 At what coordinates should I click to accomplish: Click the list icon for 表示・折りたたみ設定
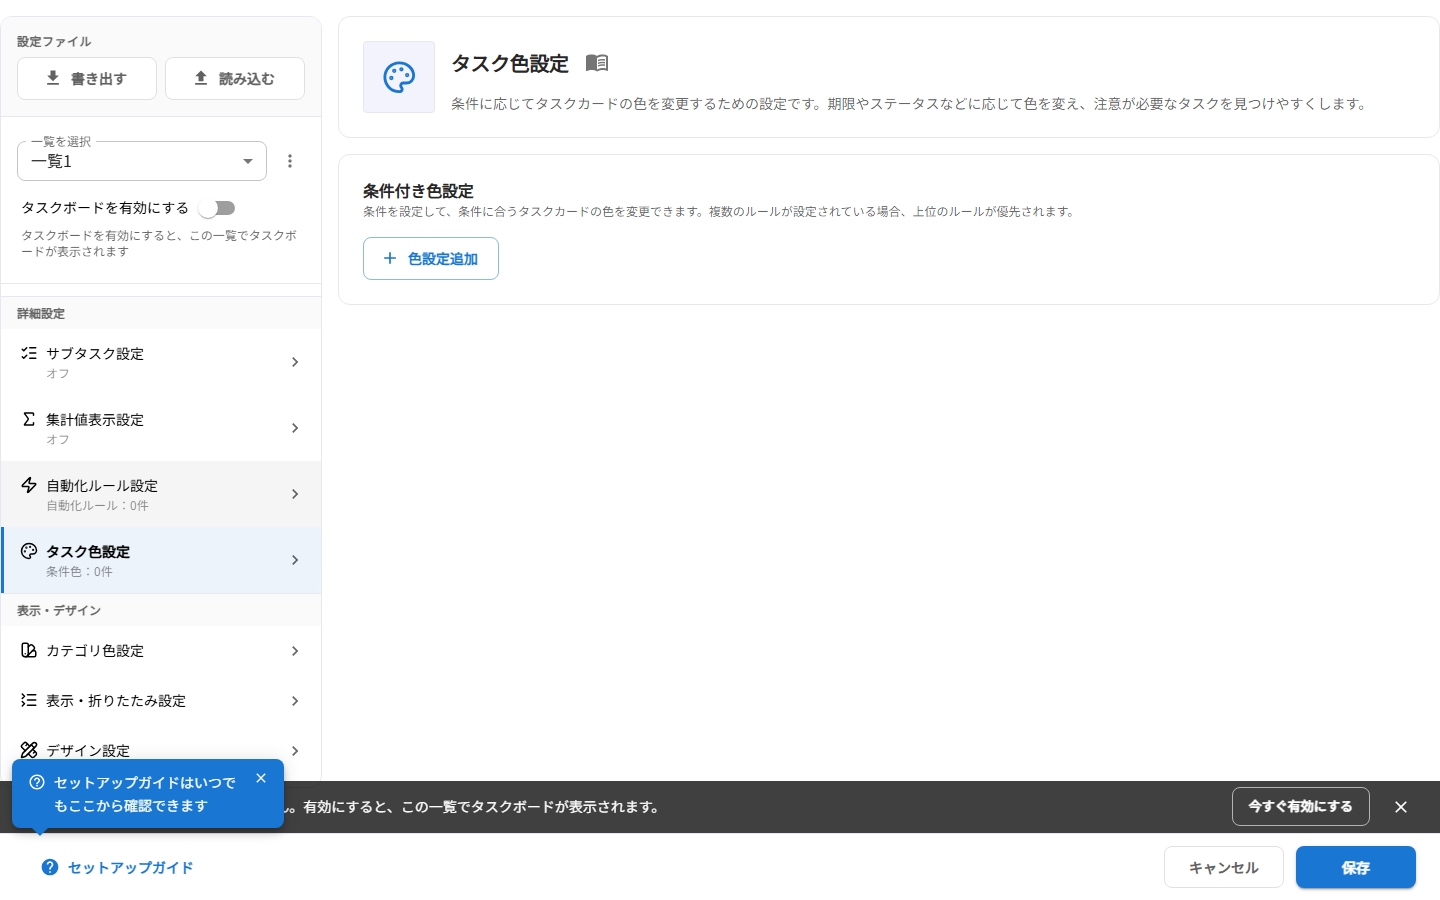[29, 700]
